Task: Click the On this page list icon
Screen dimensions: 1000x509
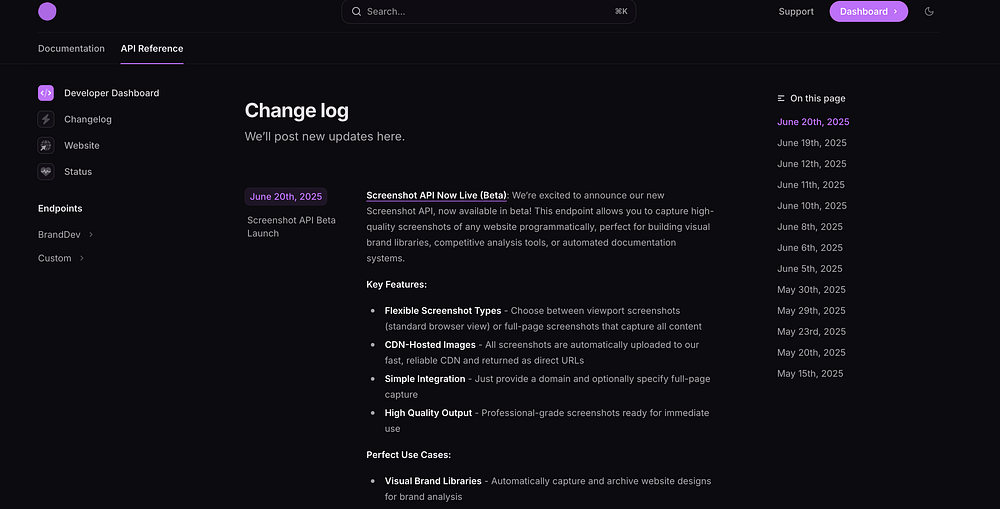Action: point(781,98)
